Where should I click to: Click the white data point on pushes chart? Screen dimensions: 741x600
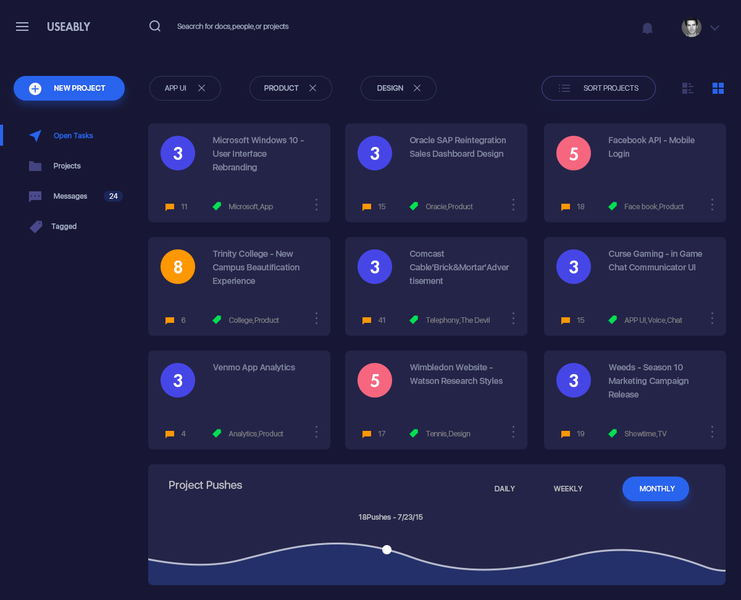(x=387, y=549)
